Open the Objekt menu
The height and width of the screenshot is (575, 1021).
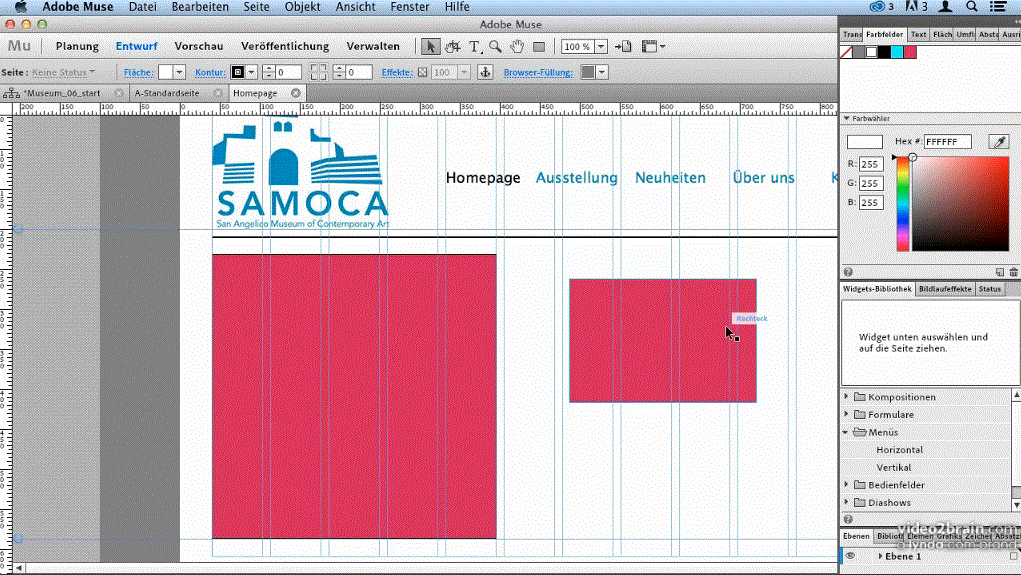(x=302, y=7)
